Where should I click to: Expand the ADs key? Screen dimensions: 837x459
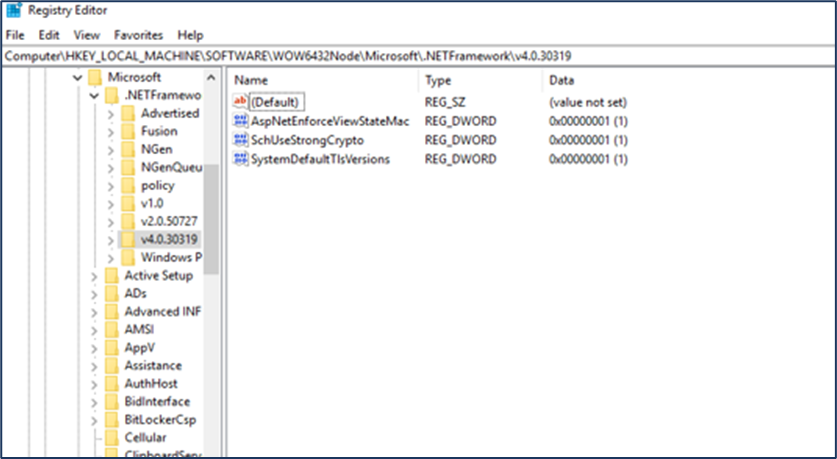pyautogui.click(x=94, y=294)
